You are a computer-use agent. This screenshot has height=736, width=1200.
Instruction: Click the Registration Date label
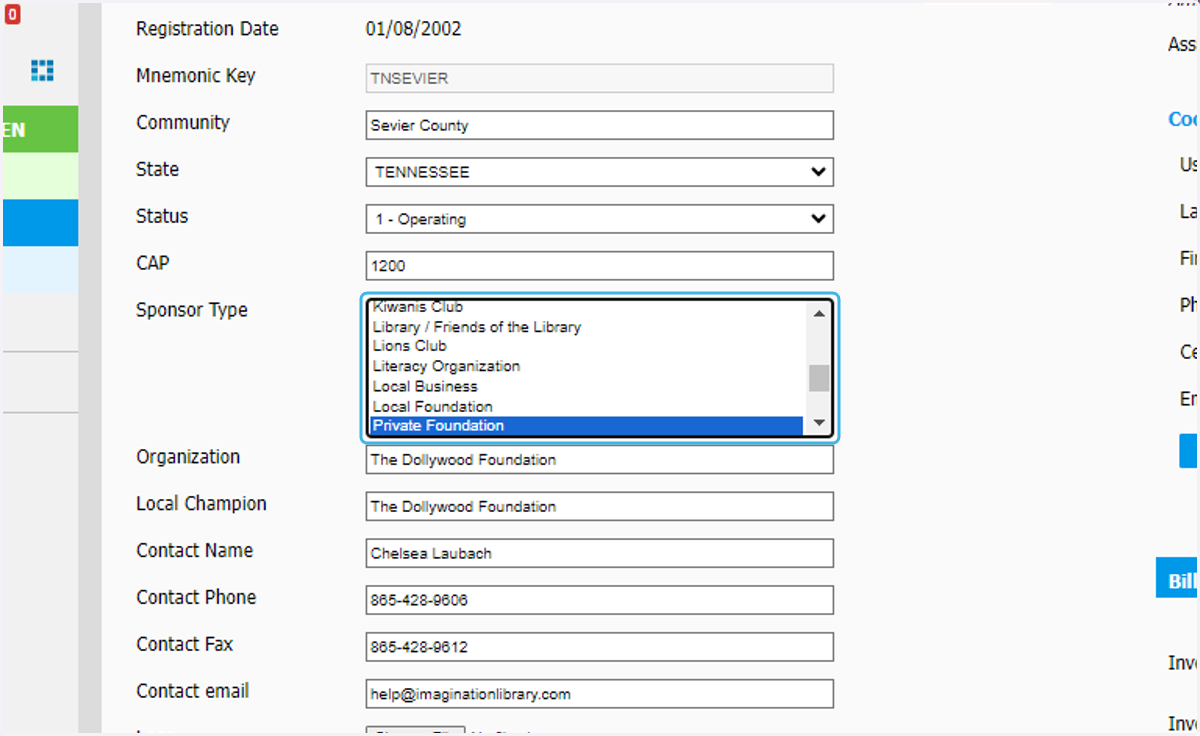pos(207,29)
